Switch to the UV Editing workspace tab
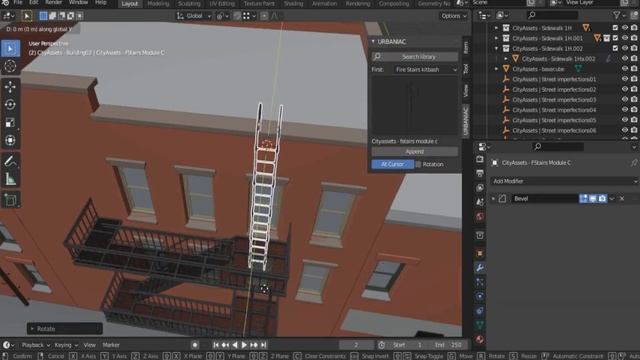 (222, 4)
